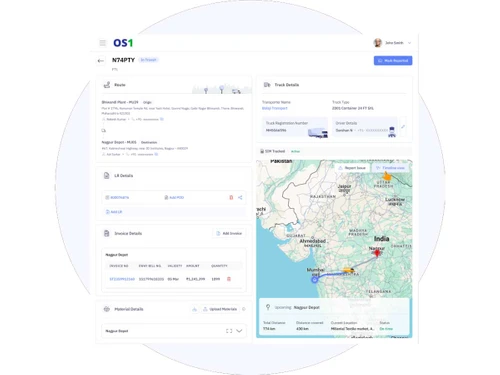Click the Destination tag on Nagpur Depot
Viewport: 500px width, 375px height.
149,142
